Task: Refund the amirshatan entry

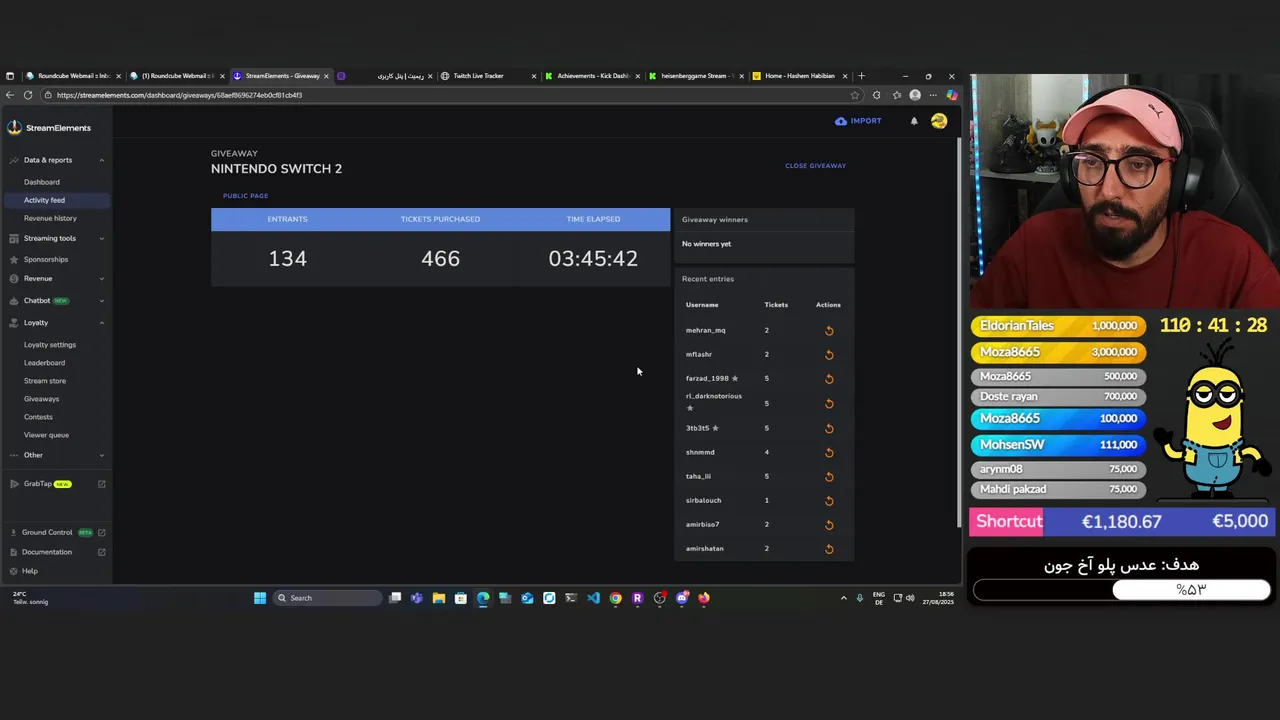Action: point(829,549)
